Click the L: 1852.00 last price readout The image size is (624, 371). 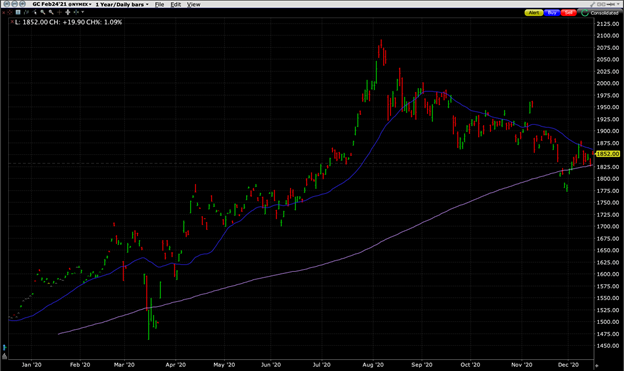[31, 22]
